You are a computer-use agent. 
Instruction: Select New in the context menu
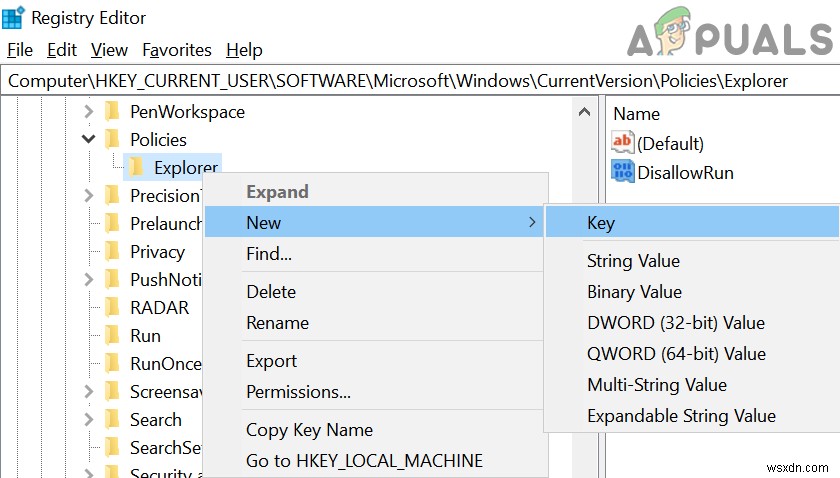(374, 222)
